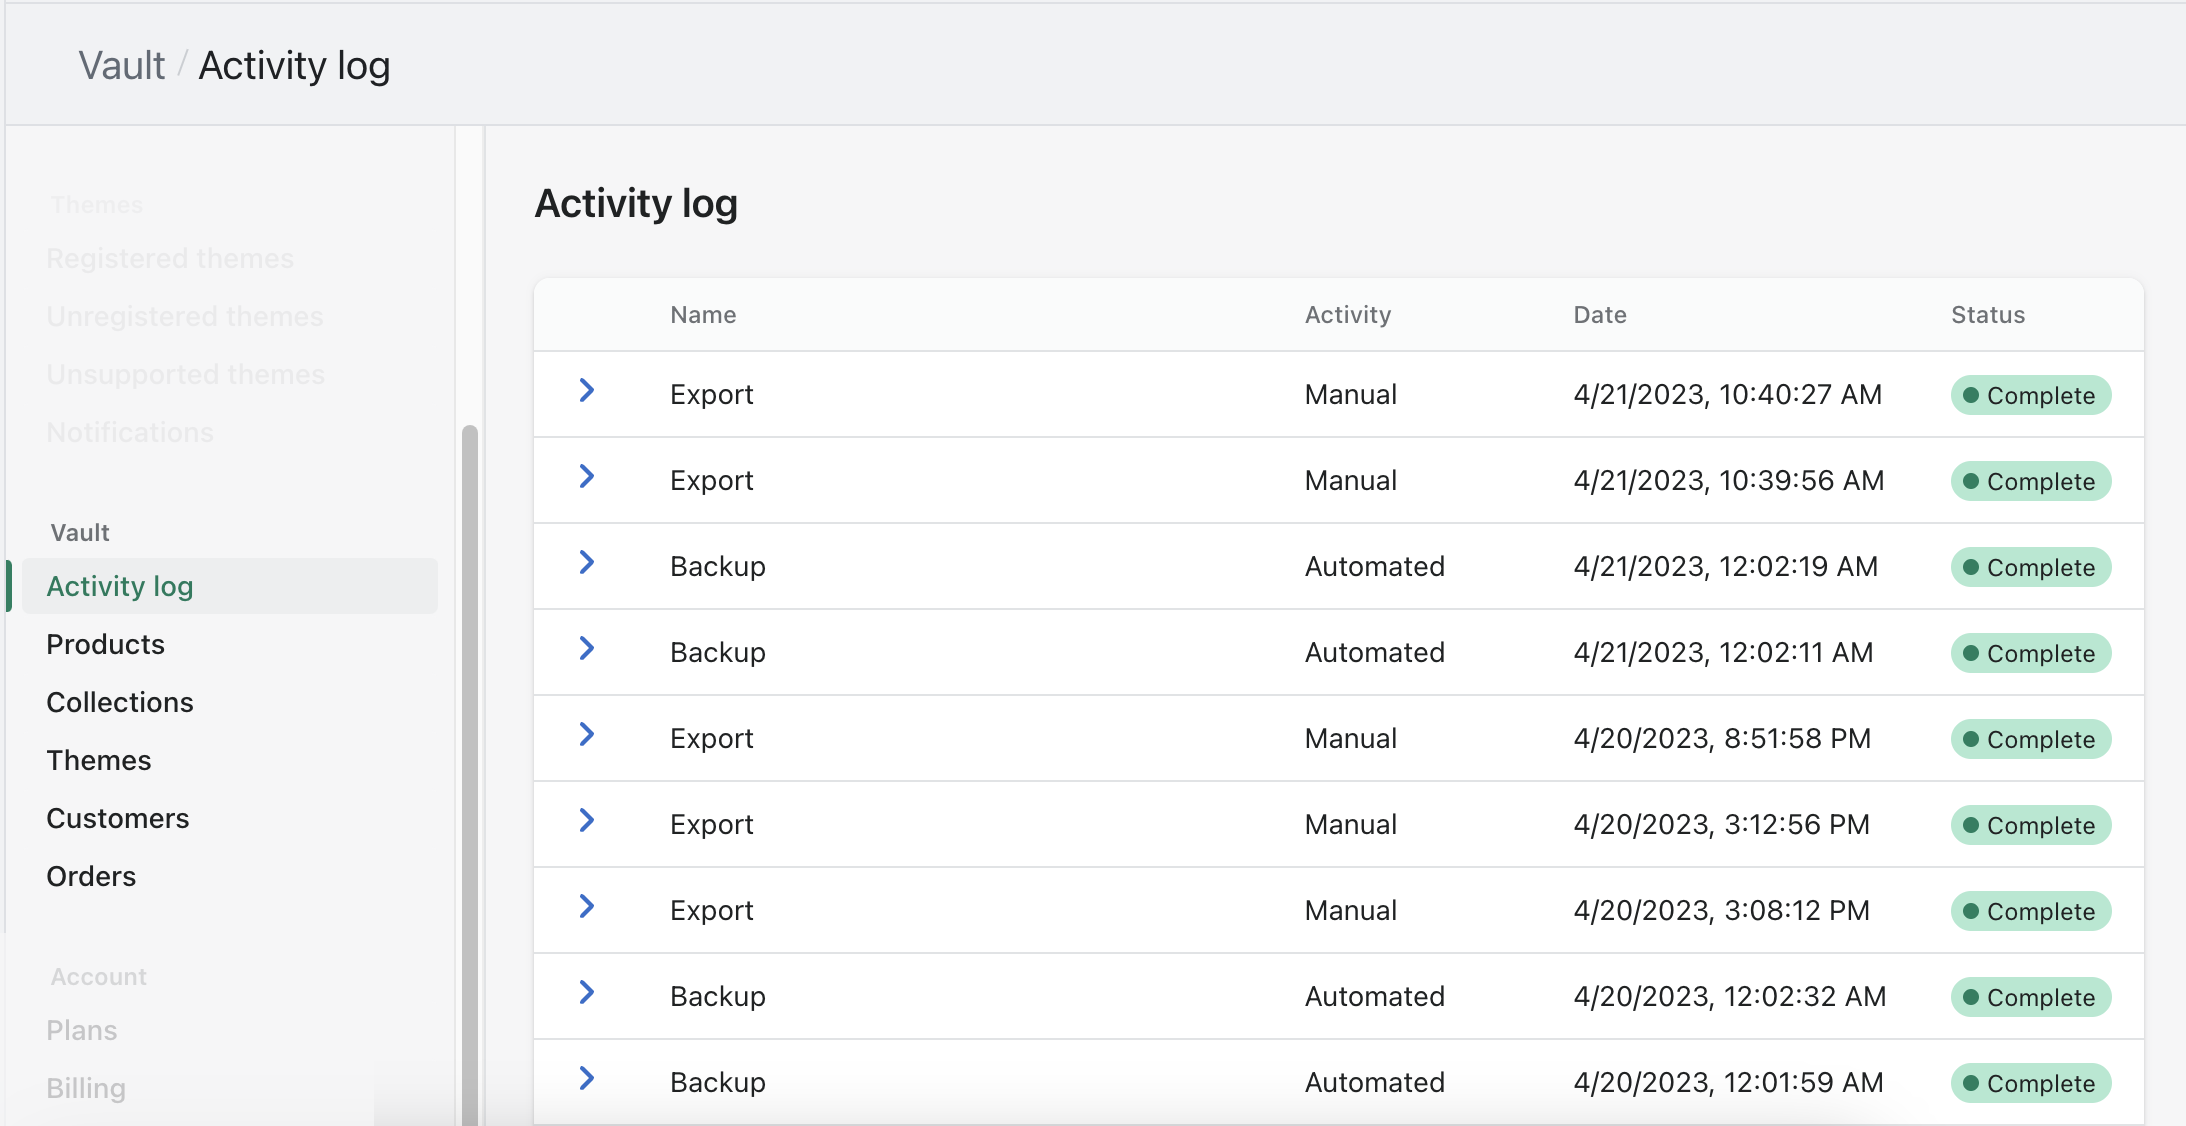The width and height of the screenshot is (2186, 1126).
Task: Expand Backup entry from 12:02:32 AM
Action: pyautogui.click(x=587, y=993)
